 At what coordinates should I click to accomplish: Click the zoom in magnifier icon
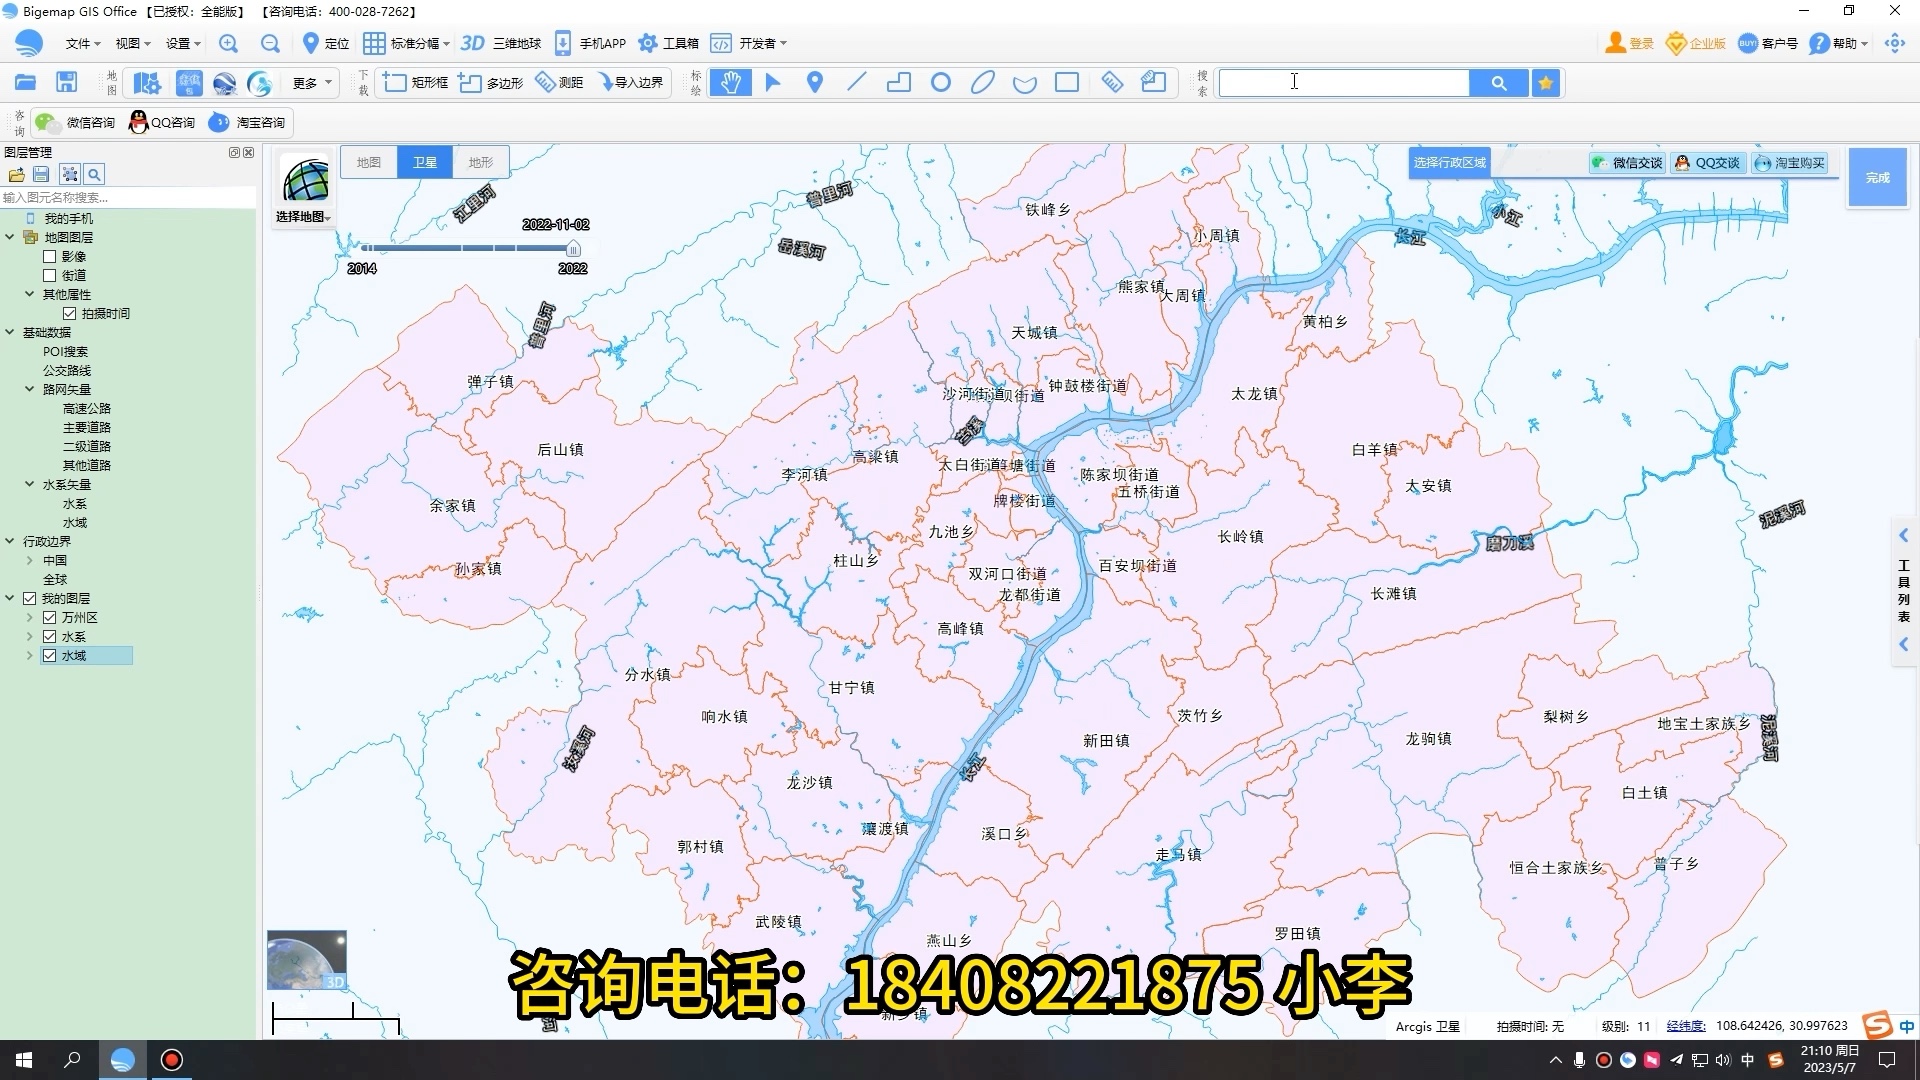click(228, 43)
